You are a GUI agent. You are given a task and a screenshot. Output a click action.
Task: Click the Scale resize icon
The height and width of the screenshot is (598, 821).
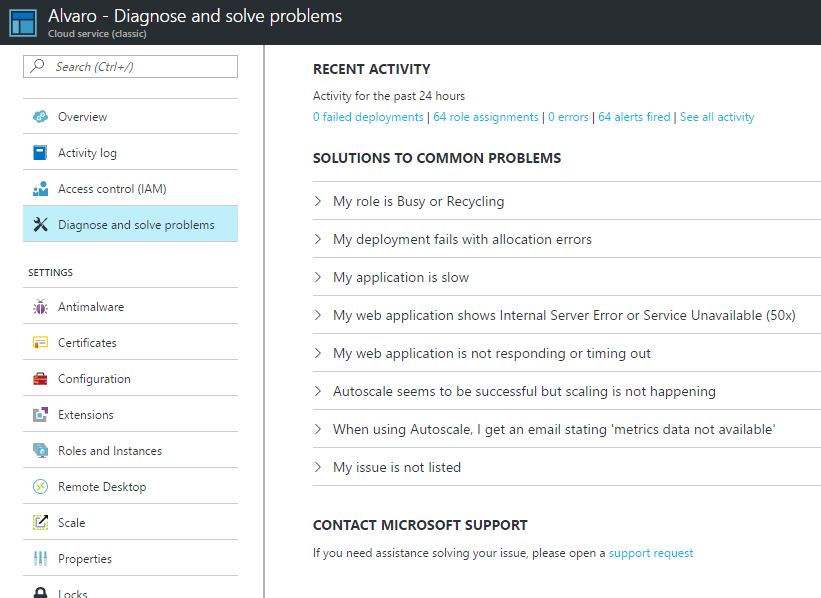(40, 523)
